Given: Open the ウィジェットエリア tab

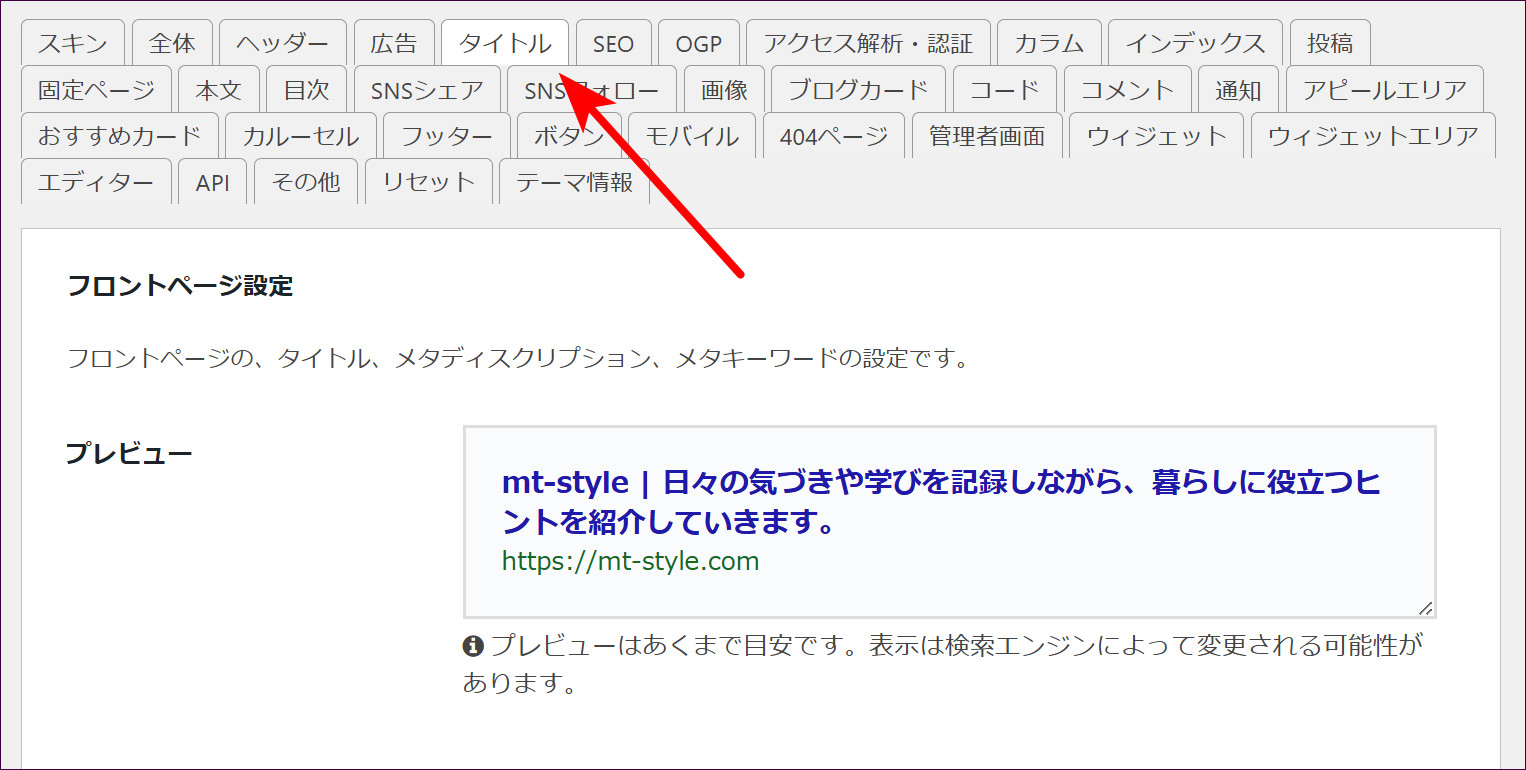Looking at the screenshot, I should tap(1374, 136).
